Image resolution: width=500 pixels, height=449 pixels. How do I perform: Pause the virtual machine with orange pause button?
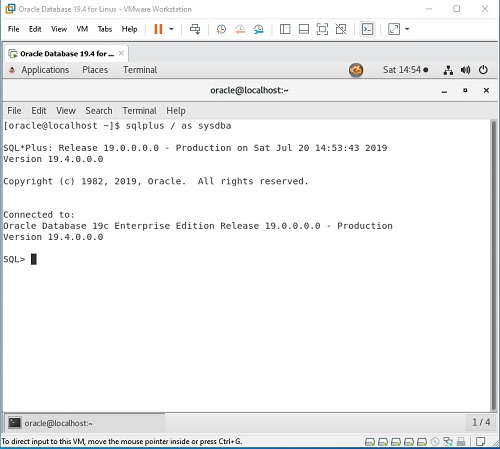(x=158, y=29)
